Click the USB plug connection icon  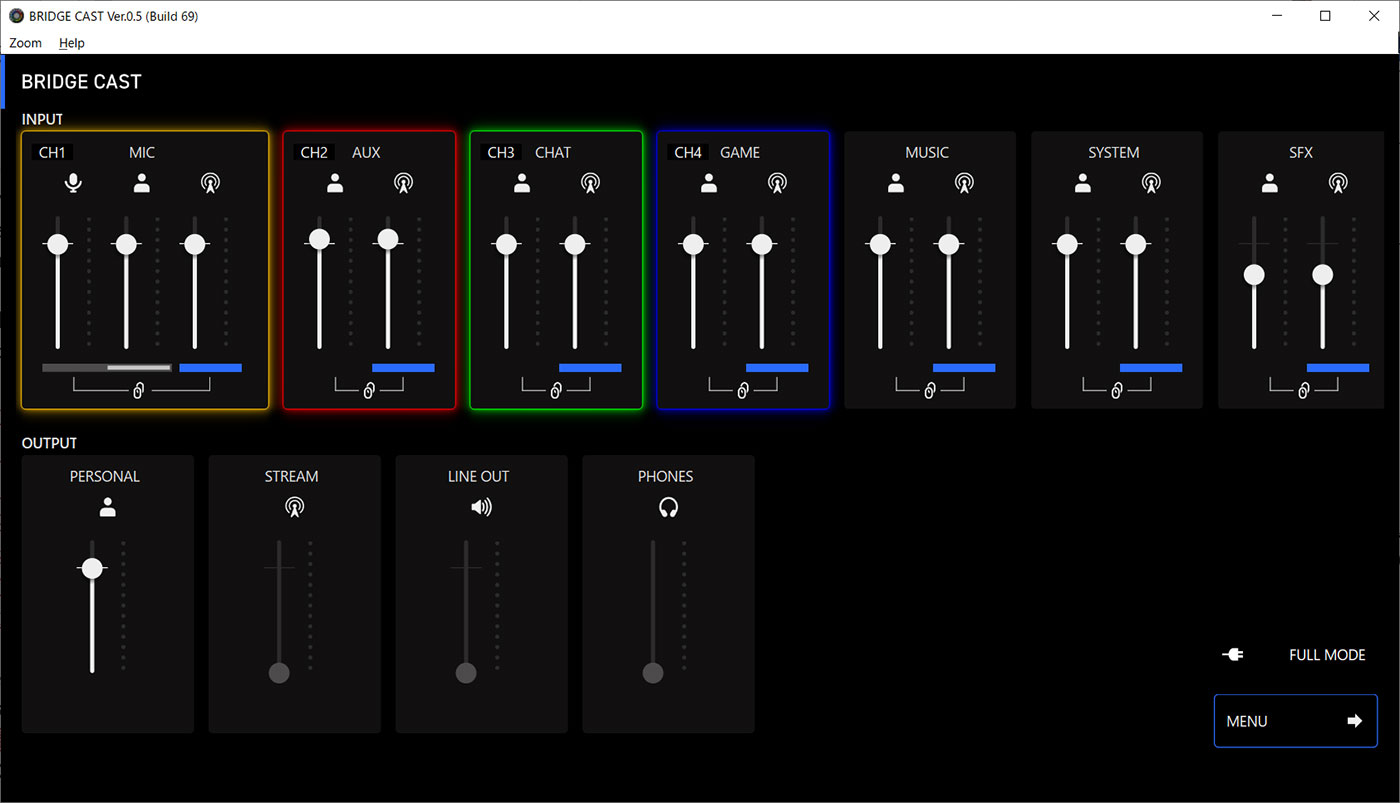point(1233,655)
